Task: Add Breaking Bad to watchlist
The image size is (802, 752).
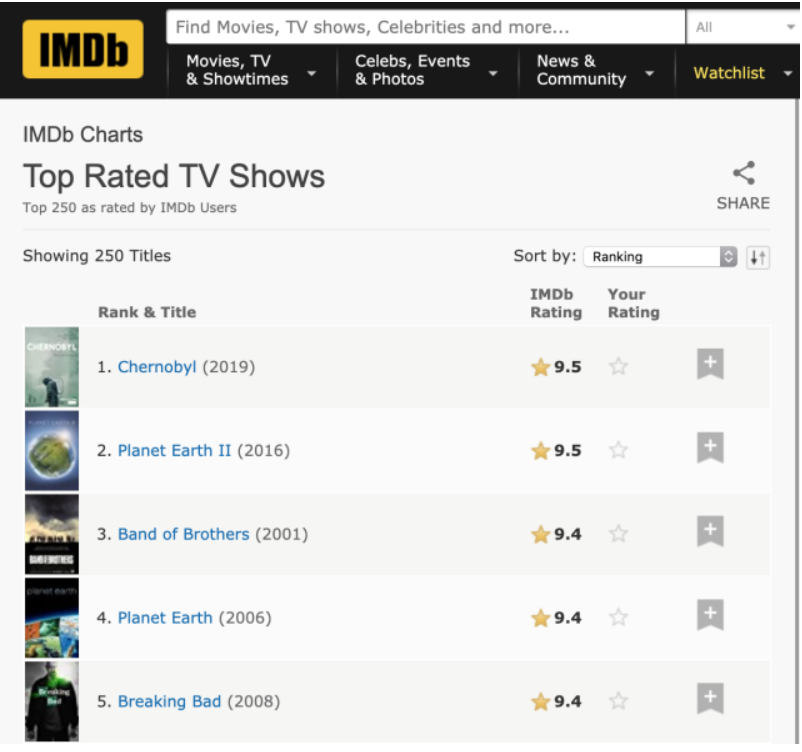Action: point(710,699)
